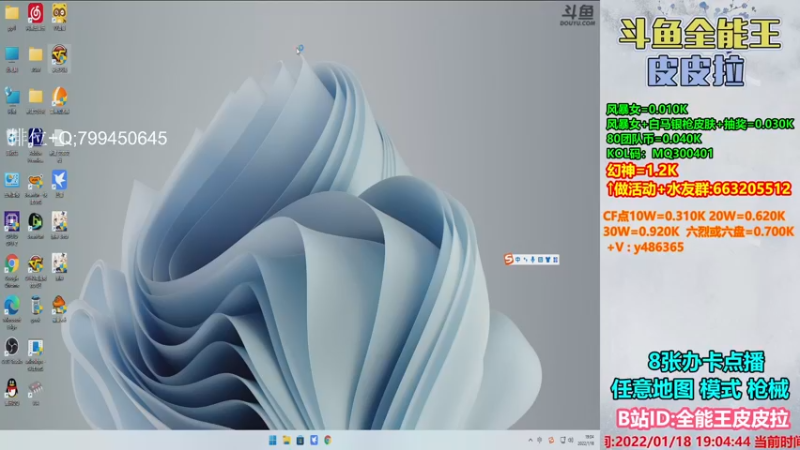Viewport: 800px width, 450px height.
Task: Open the This PC monitor icon
Action: [12, 57]
